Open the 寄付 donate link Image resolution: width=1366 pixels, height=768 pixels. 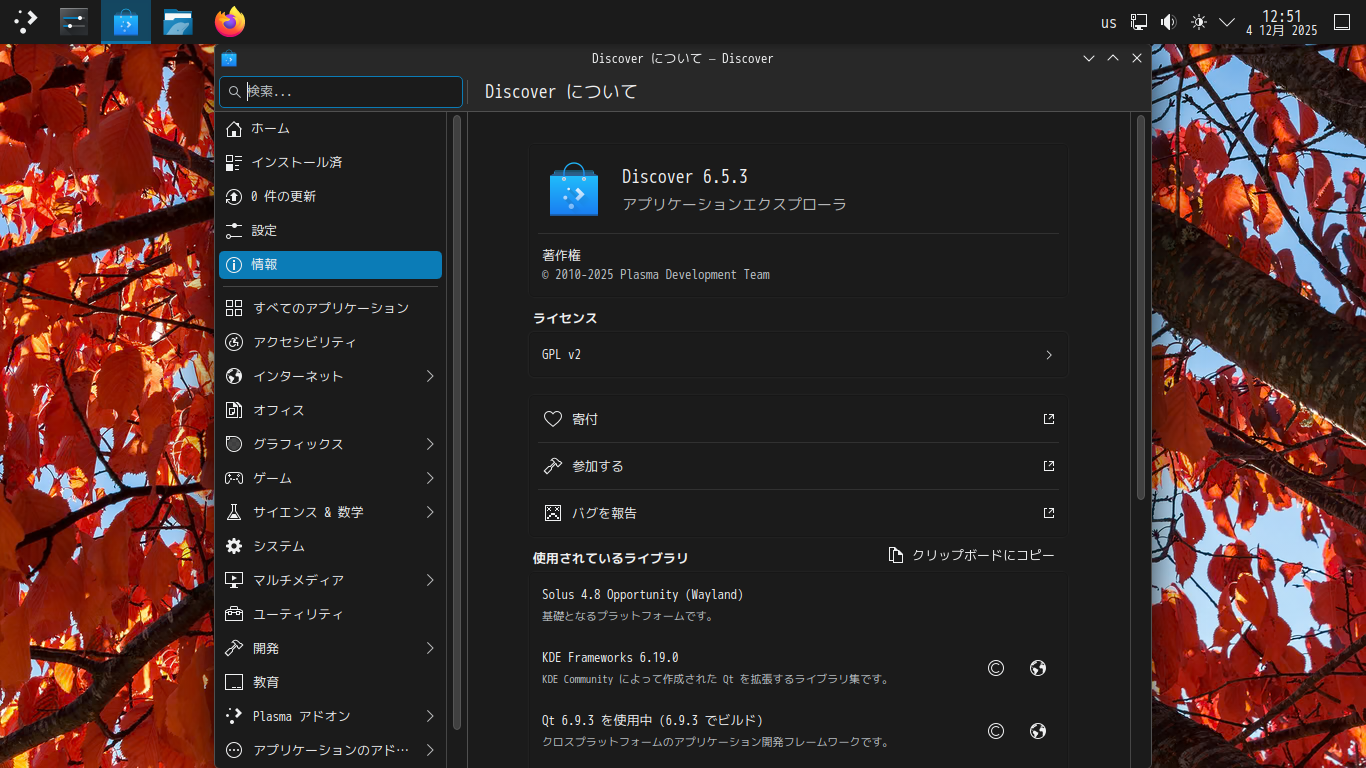(798, 419)
